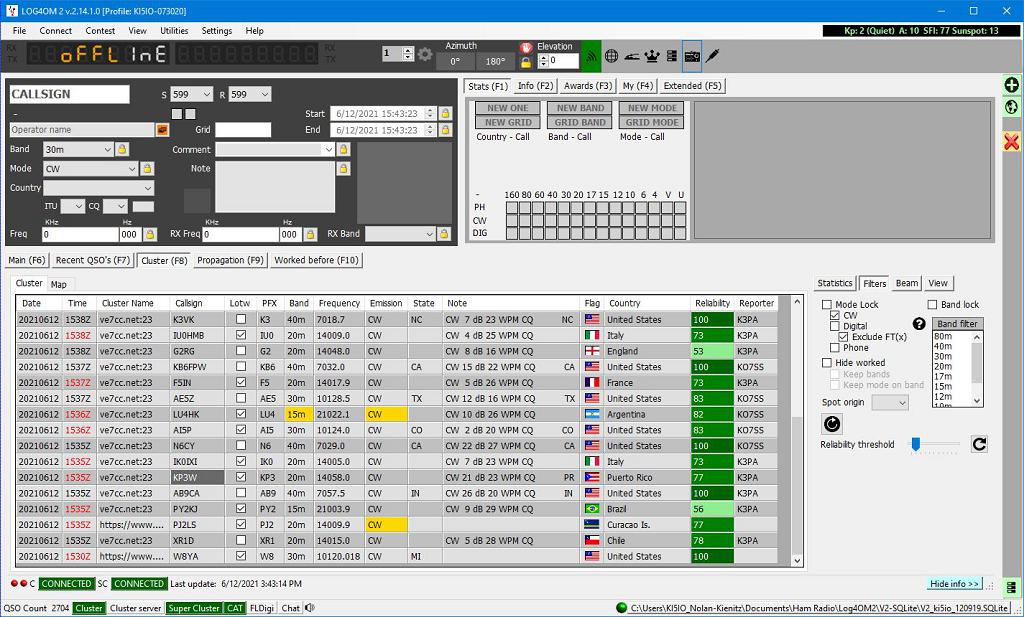Click the red X clear icon
Image resolution: width=1024 pixels, height=617 pixels.
[x=1012, y=141]
